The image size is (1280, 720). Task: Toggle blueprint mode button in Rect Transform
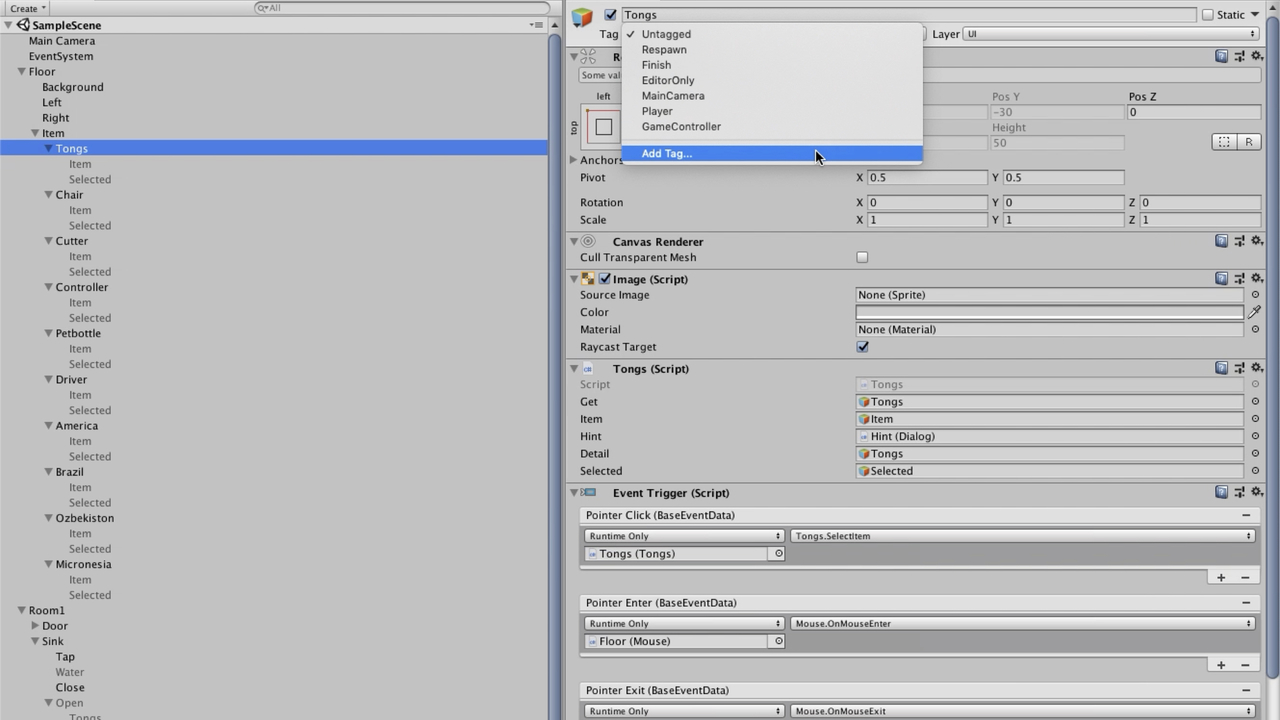[1224, 142]
